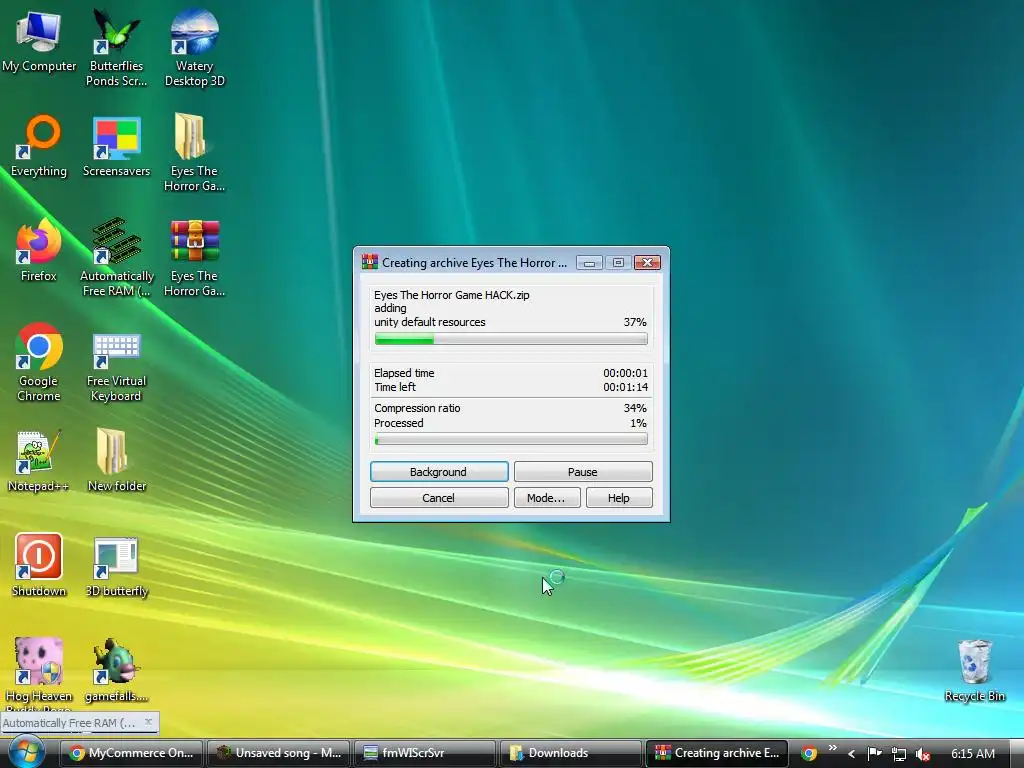Select the Hog Heaven desktop shortcut
Screen dimensions: 1024x768
point(39,671)
